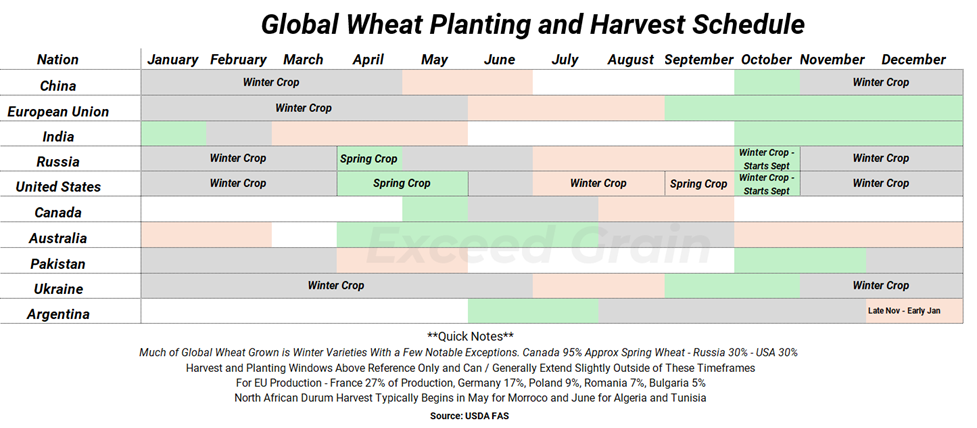Click the September column header

(x=698, y=60)
